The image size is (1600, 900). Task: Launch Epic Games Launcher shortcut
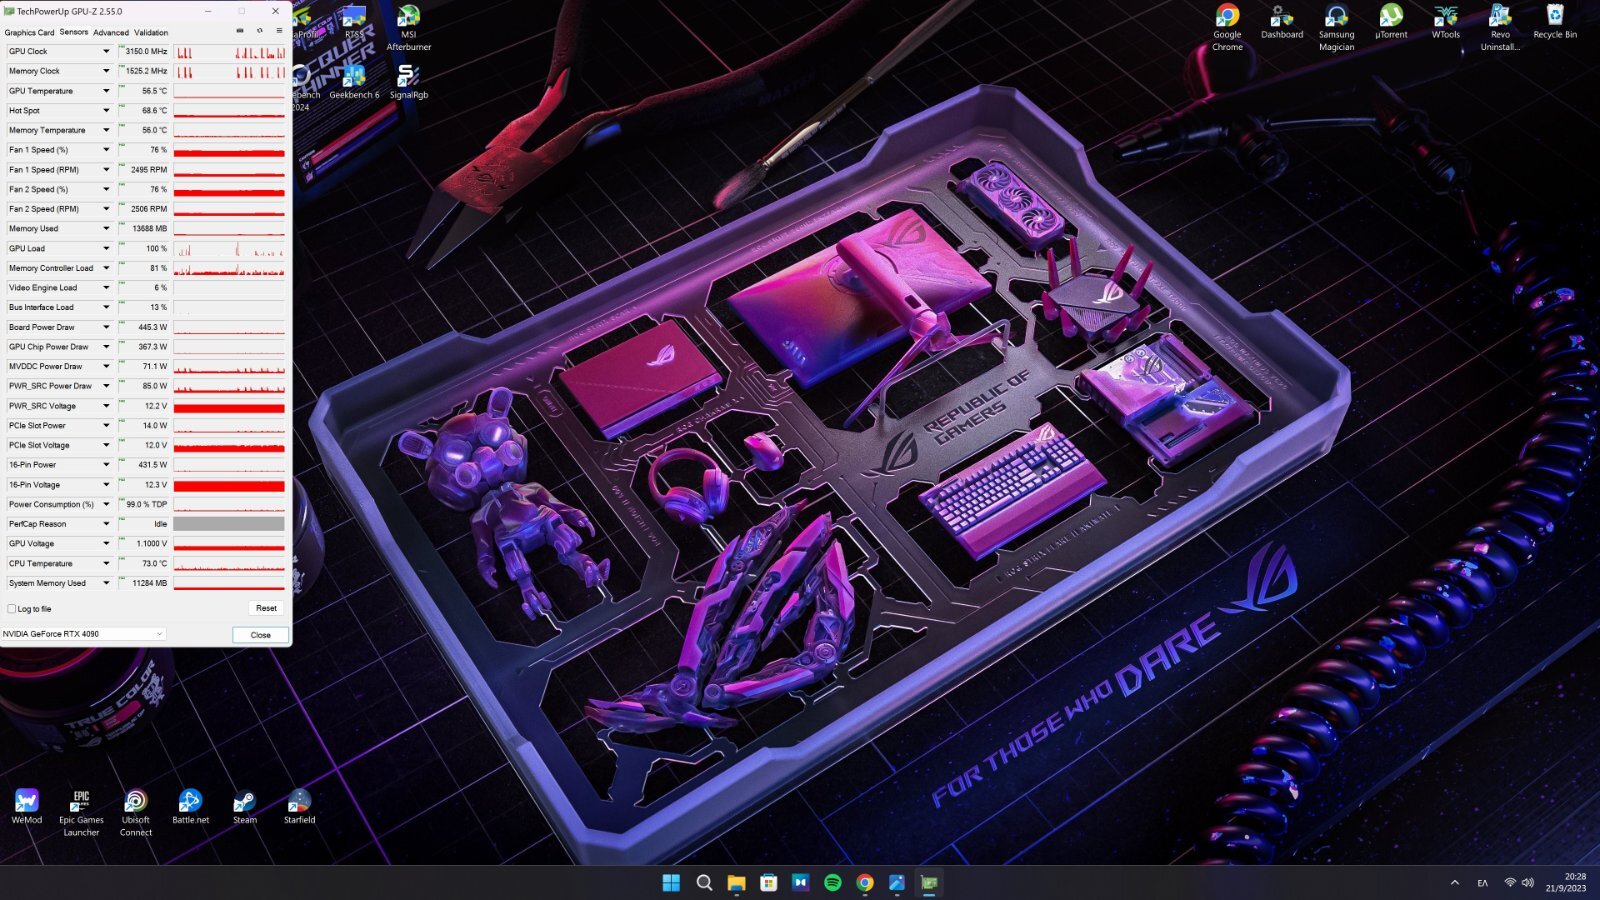click(81, 812)
